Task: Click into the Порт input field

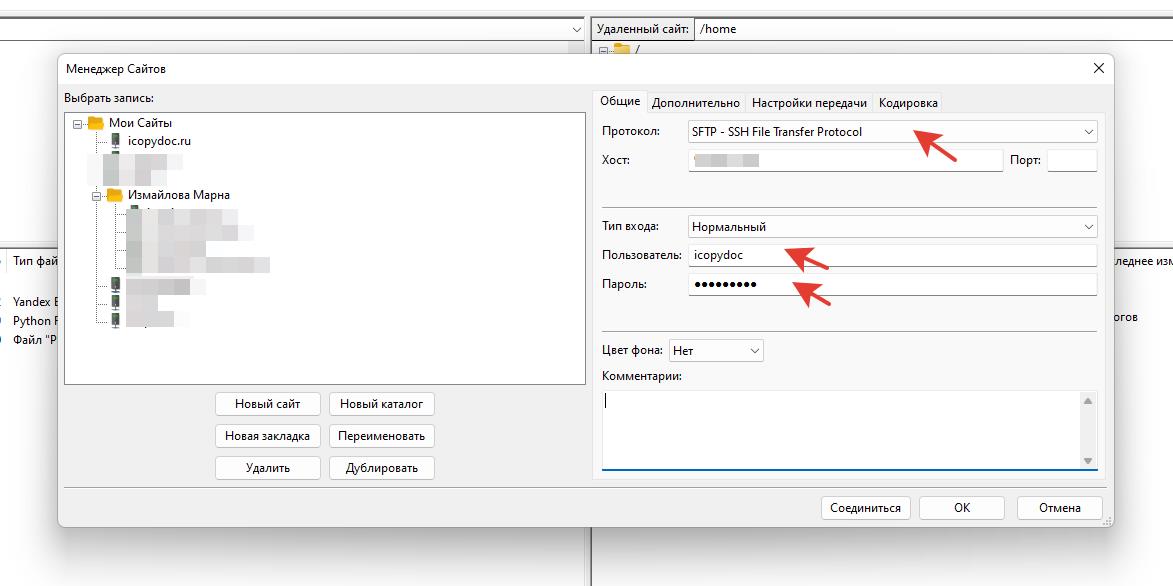Action: pyautogui.click(x=1071, y=160)
